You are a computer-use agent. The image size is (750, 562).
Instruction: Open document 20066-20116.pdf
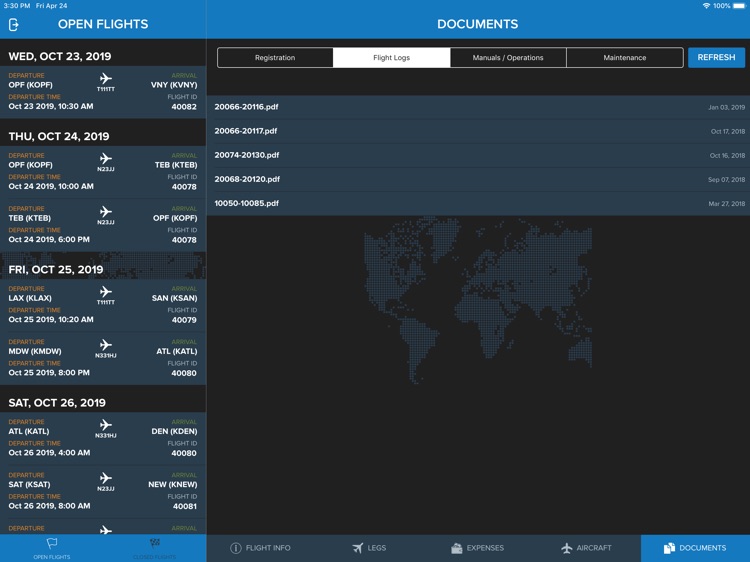pyautogui.click(x=478, y=107)
